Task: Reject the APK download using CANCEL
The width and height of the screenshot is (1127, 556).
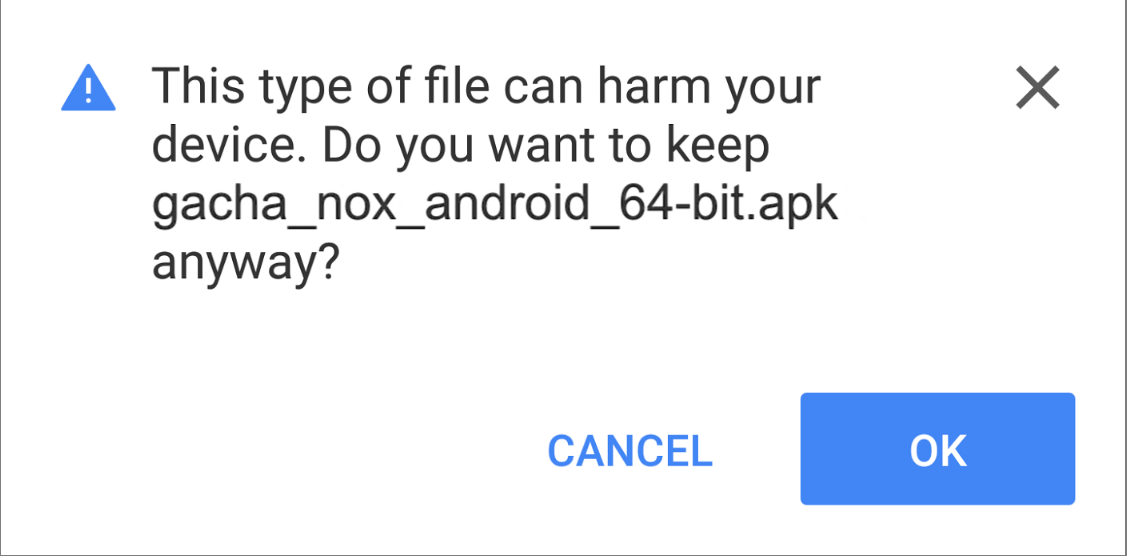Action: pyautogui.click(x=629, y=451)
